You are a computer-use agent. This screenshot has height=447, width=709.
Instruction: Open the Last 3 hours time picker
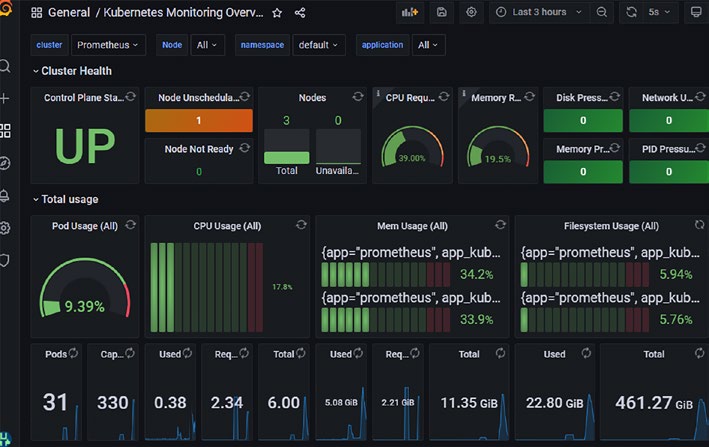pos(539,12)
